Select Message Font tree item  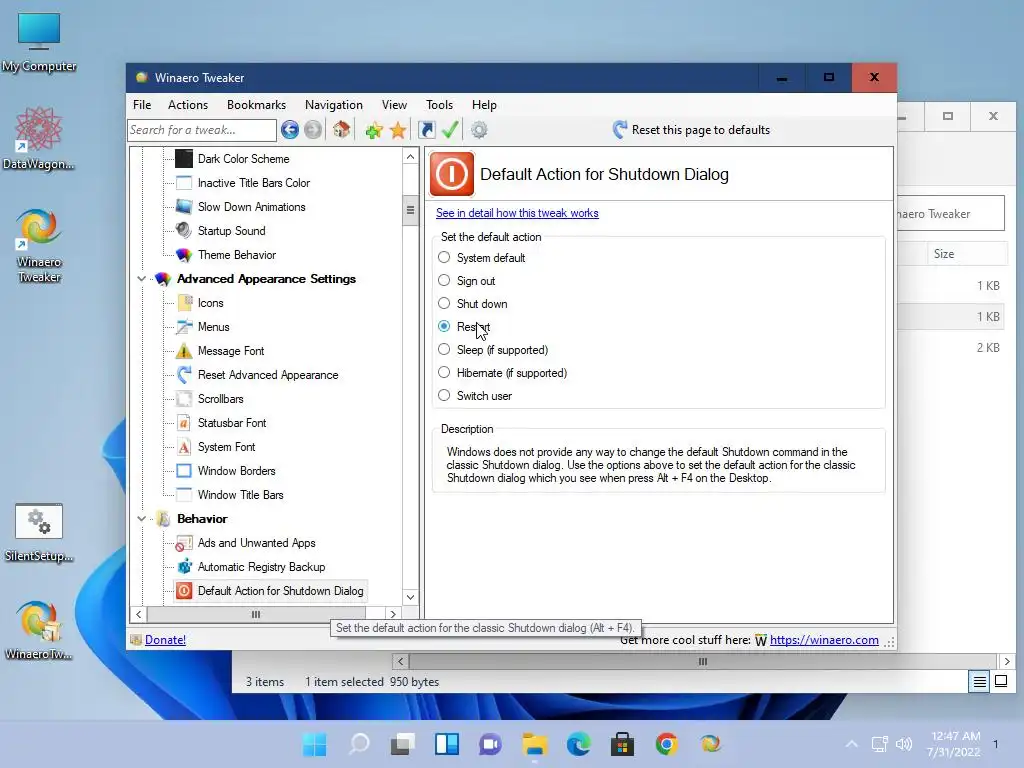point(231,351)
